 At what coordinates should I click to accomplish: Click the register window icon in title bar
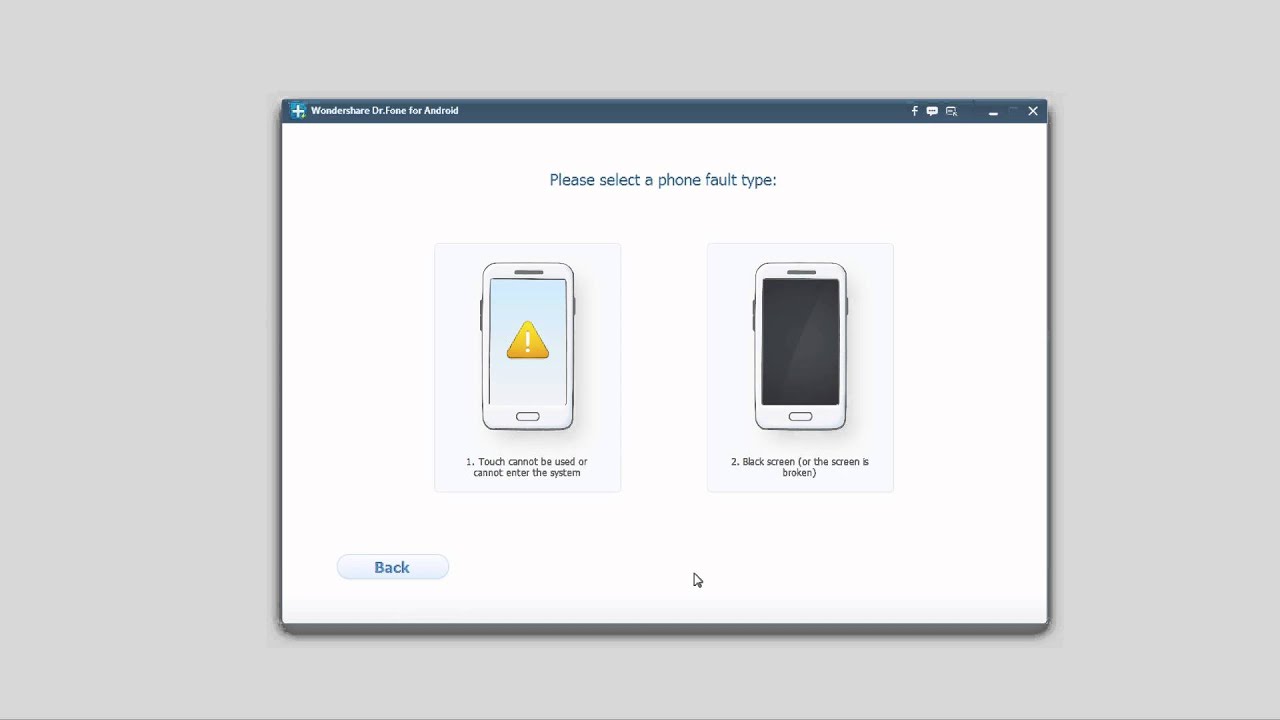(951, 111)
